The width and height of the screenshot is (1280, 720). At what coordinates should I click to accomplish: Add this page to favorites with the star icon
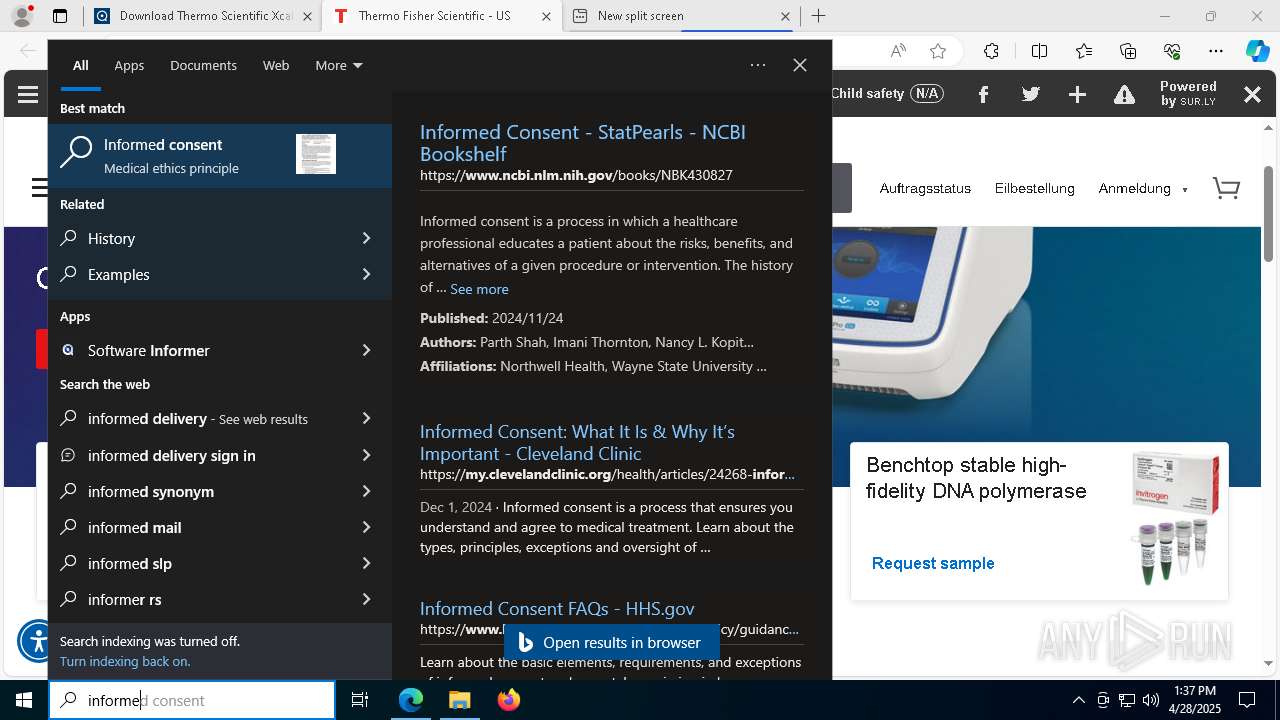pyautogui.click(x=938, y=51)
